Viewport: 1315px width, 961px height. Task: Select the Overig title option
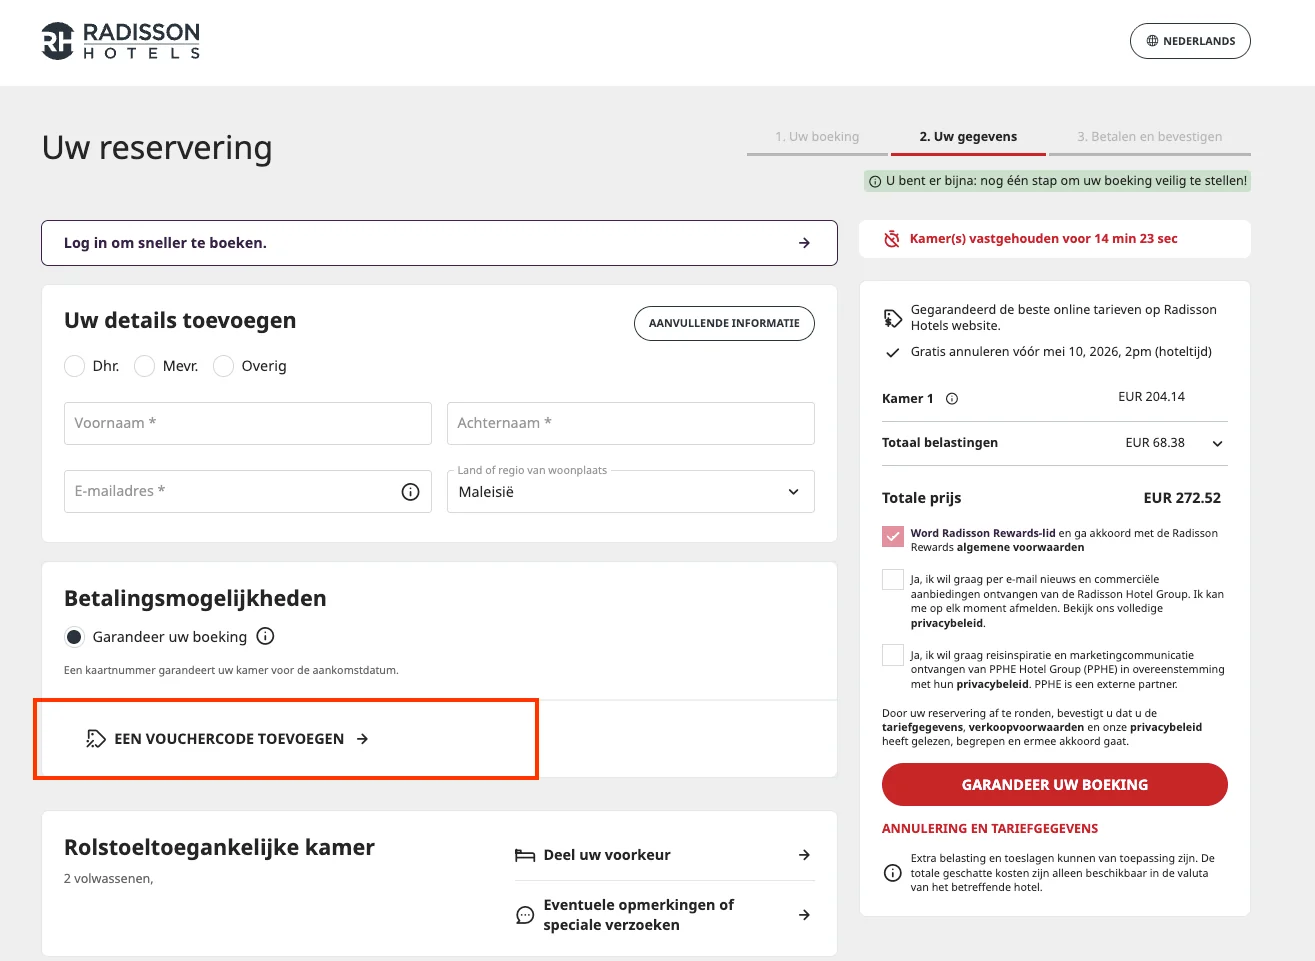223,366
